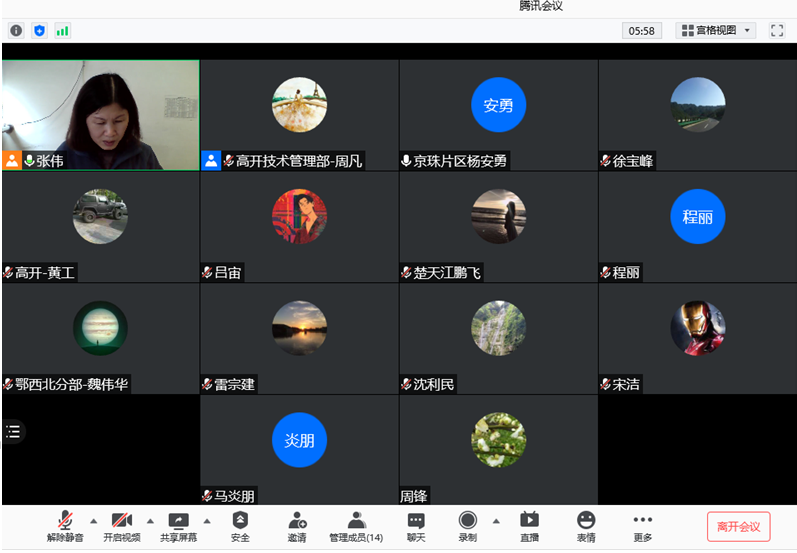
Task: Click the blue co-host badge by 周凡
Action: point(211,161)
